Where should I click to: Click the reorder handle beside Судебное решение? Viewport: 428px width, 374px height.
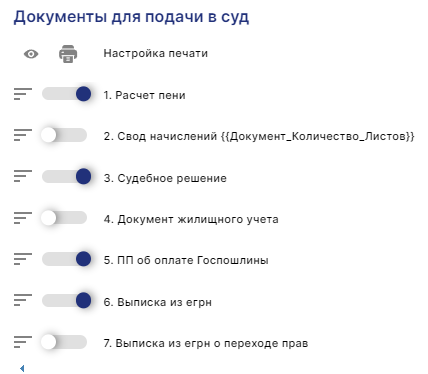click(x=23, y=176)
